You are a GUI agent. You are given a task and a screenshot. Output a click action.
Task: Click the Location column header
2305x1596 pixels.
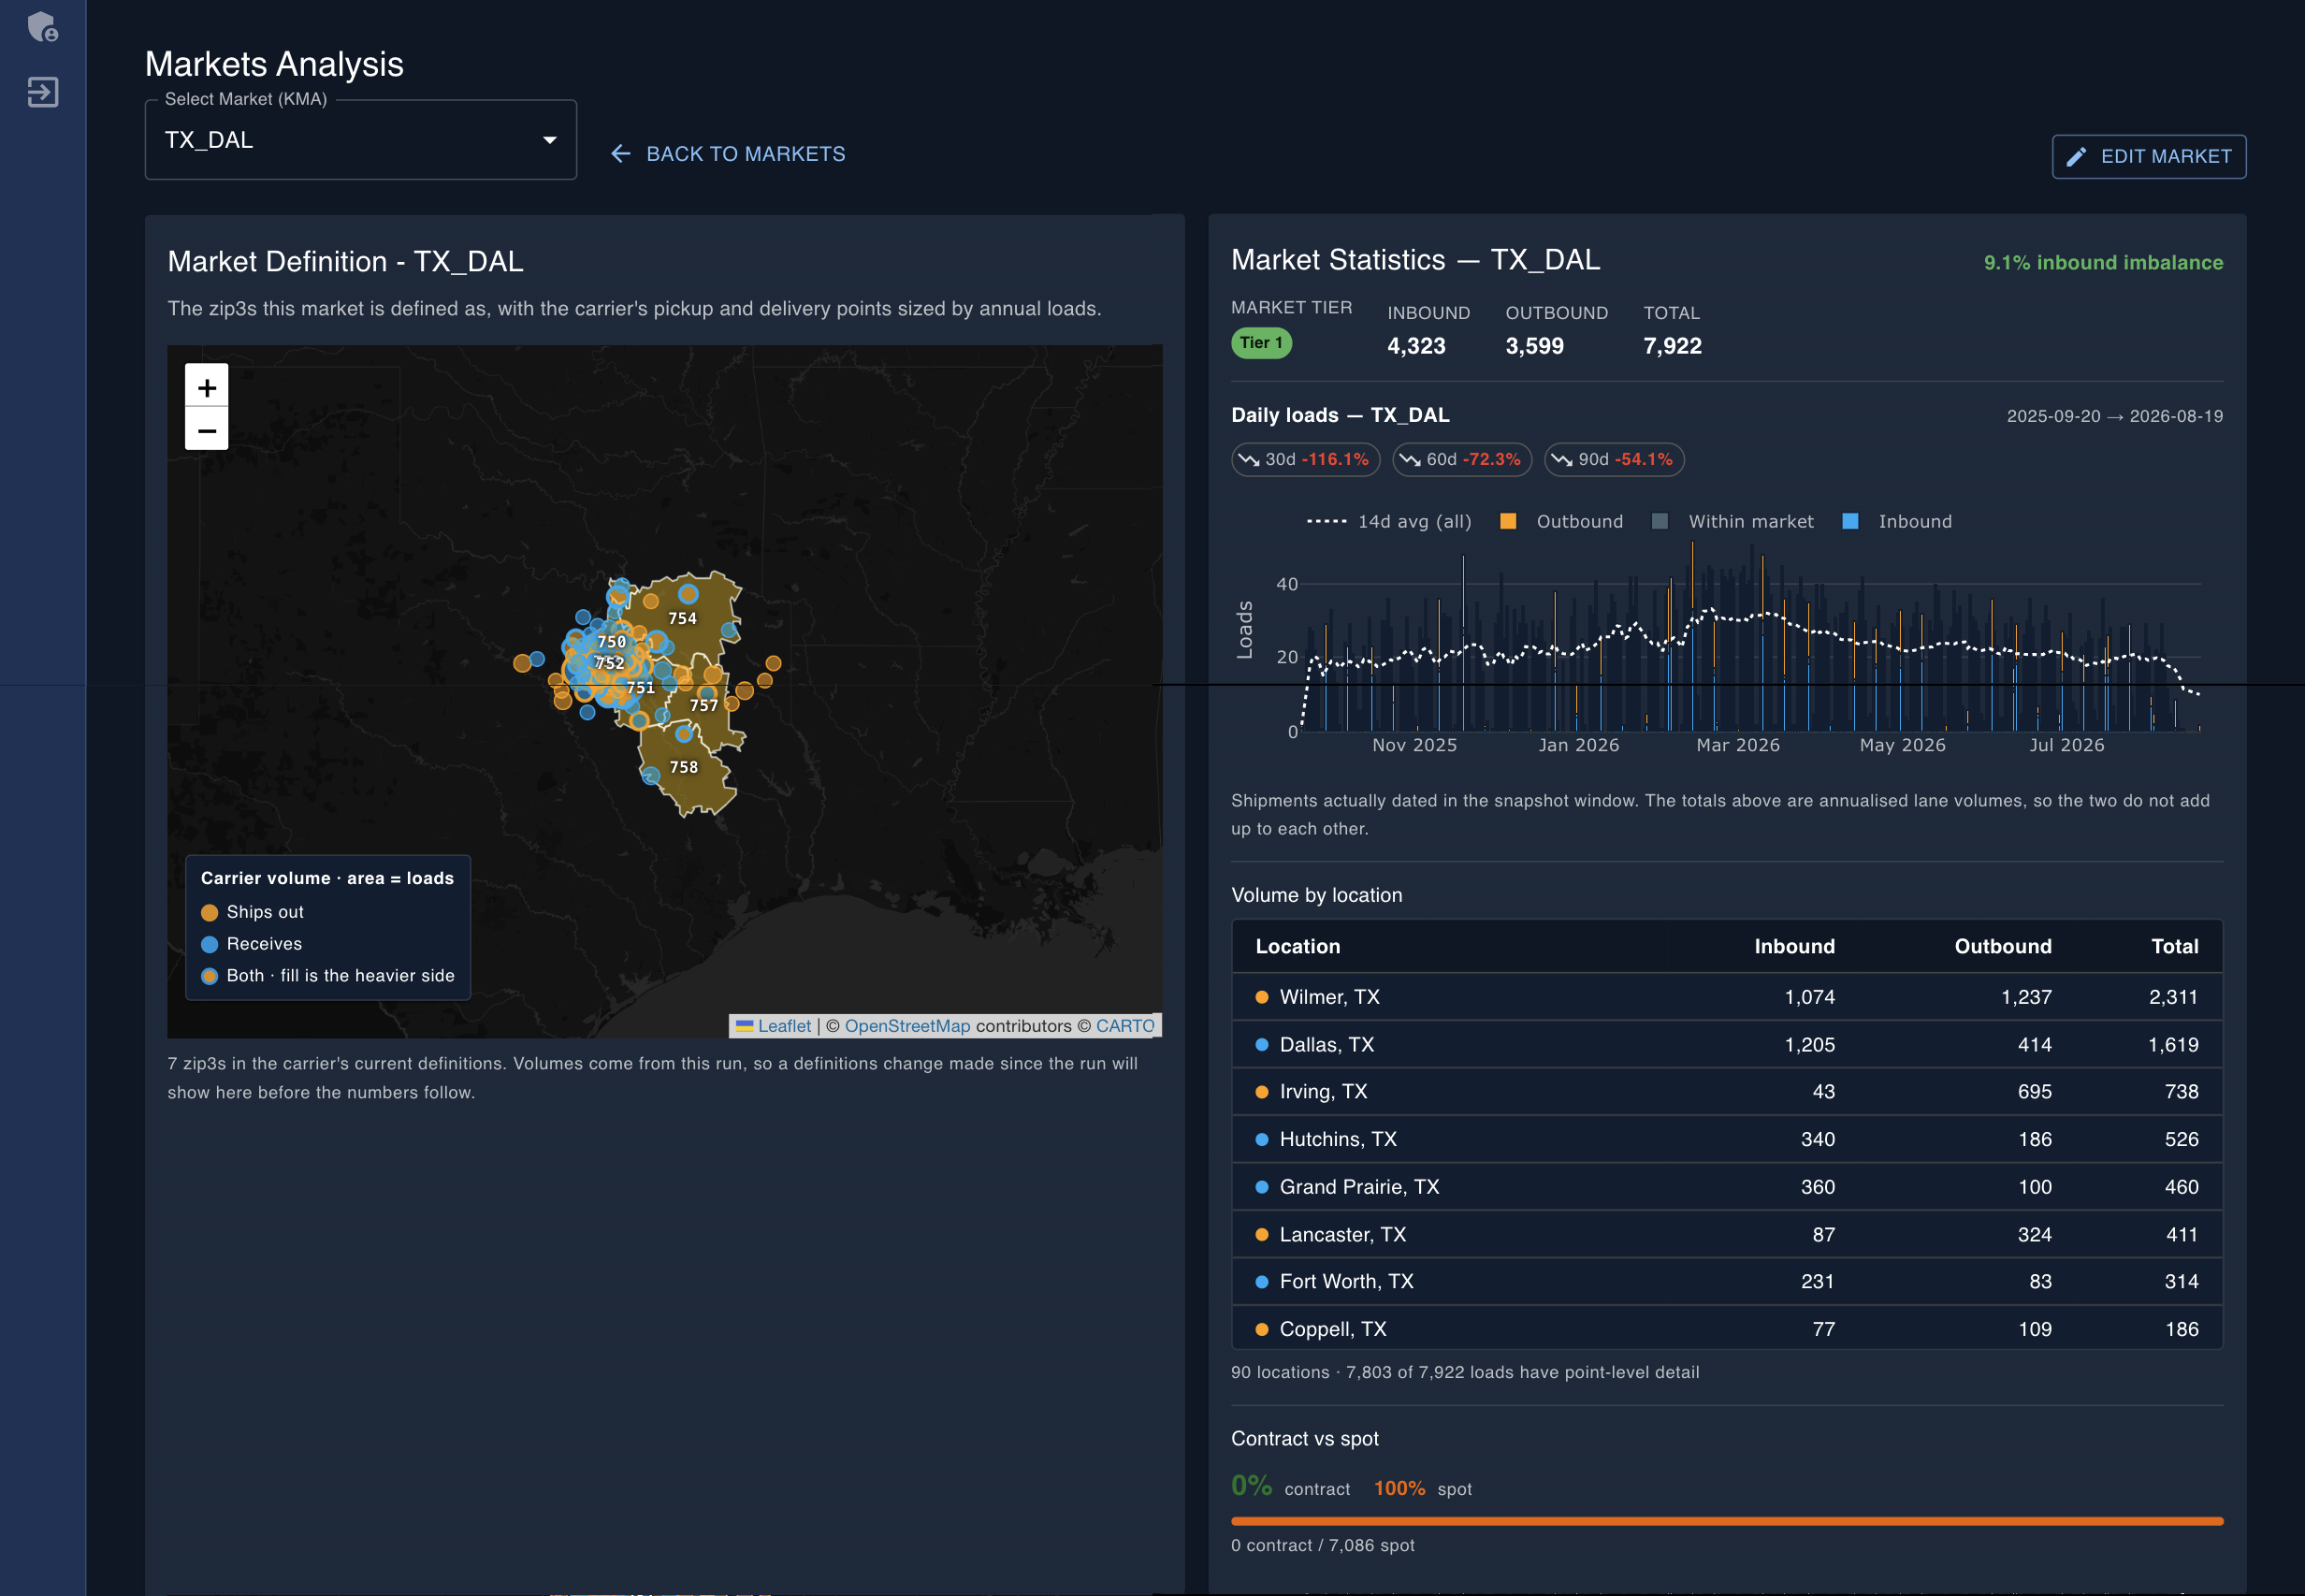[1298, 947]
